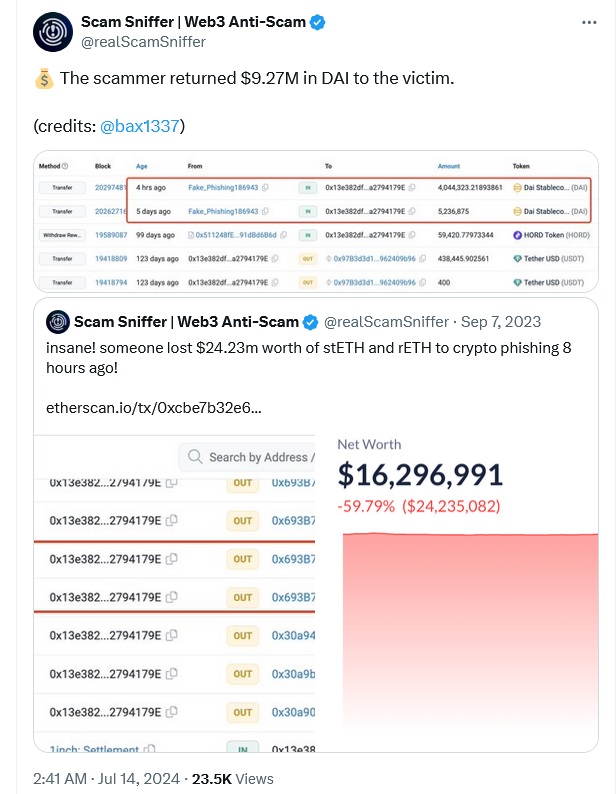Image resolution: width=616 pixels, height=794 pixels.
Task: Open the Net Worth $16,296,991 chart image
Action: [x=456, y=592]
